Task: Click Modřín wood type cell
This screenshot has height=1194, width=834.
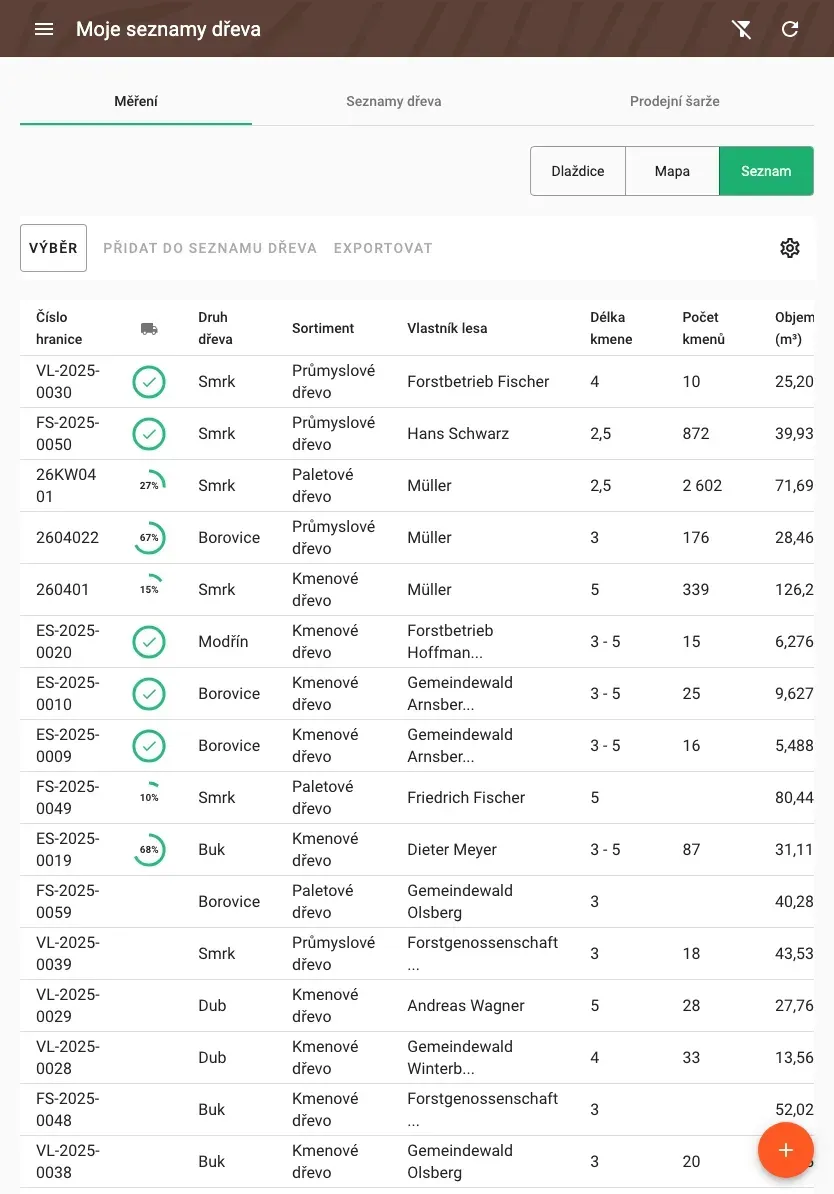Action: 223,641
